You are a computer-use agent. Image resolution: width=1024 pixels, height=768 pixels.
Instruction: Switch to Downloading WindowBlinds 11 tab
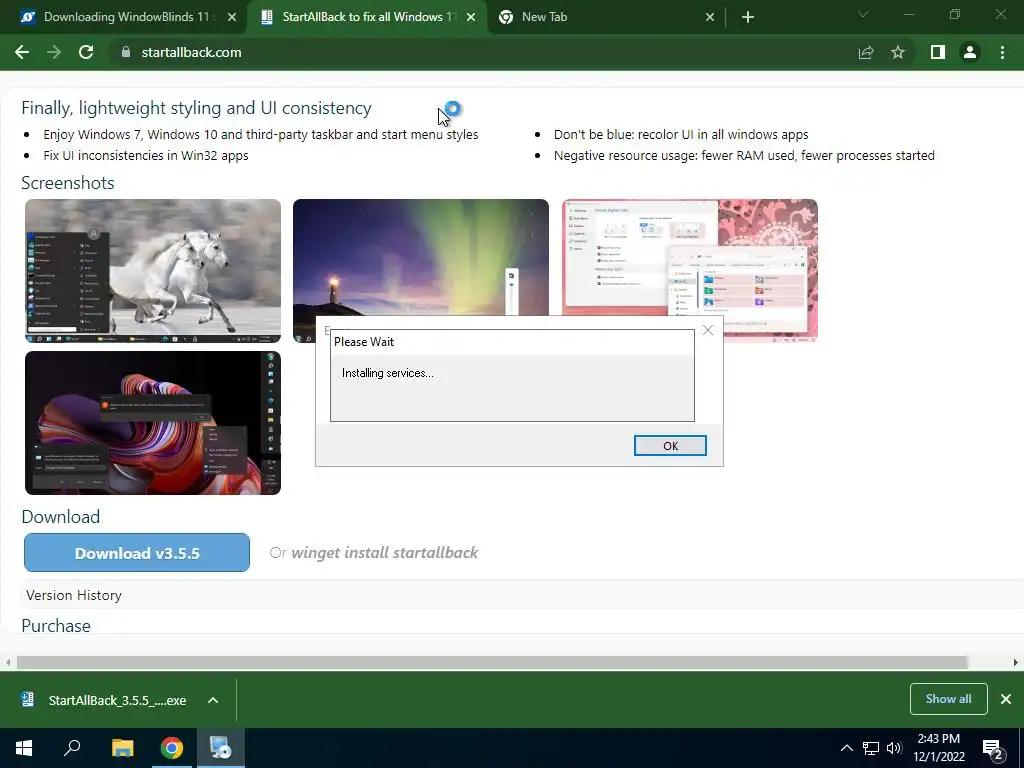click(x=124, y=17)
